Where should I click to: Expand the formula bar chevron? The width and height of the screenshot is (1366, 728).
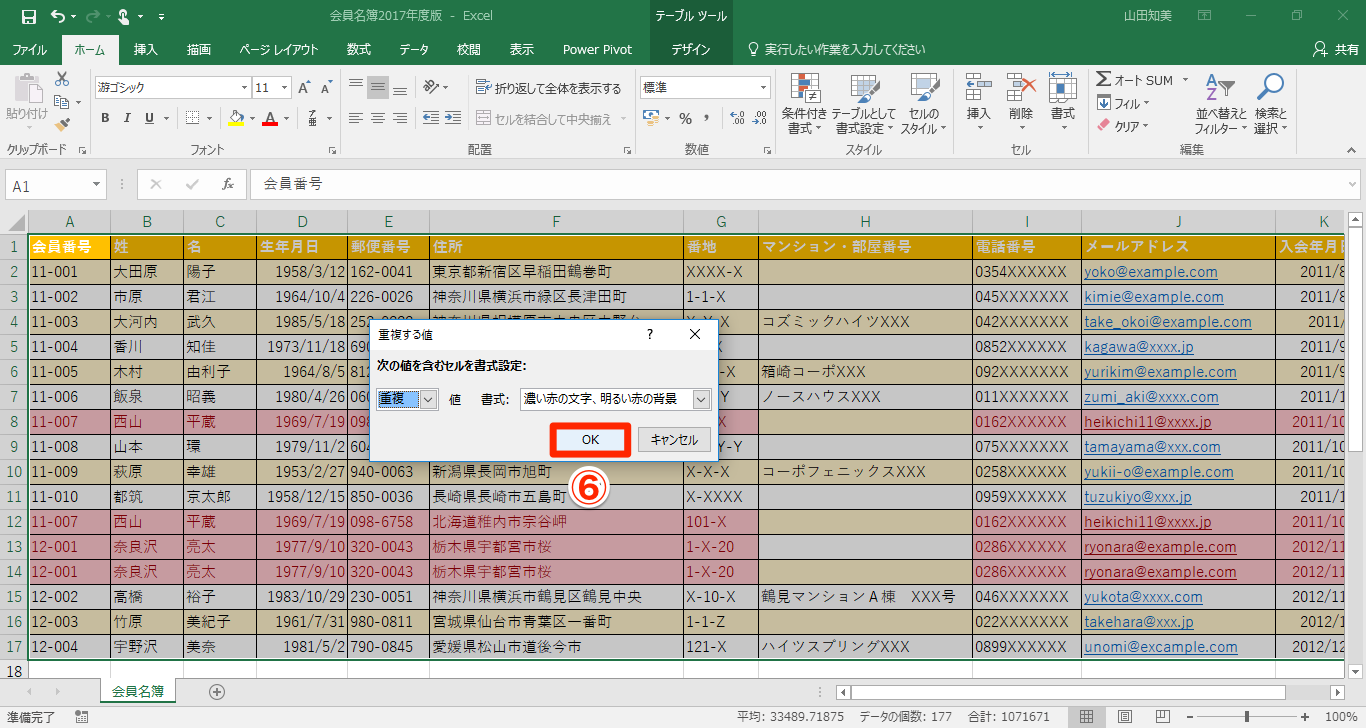coord(1351,185)
